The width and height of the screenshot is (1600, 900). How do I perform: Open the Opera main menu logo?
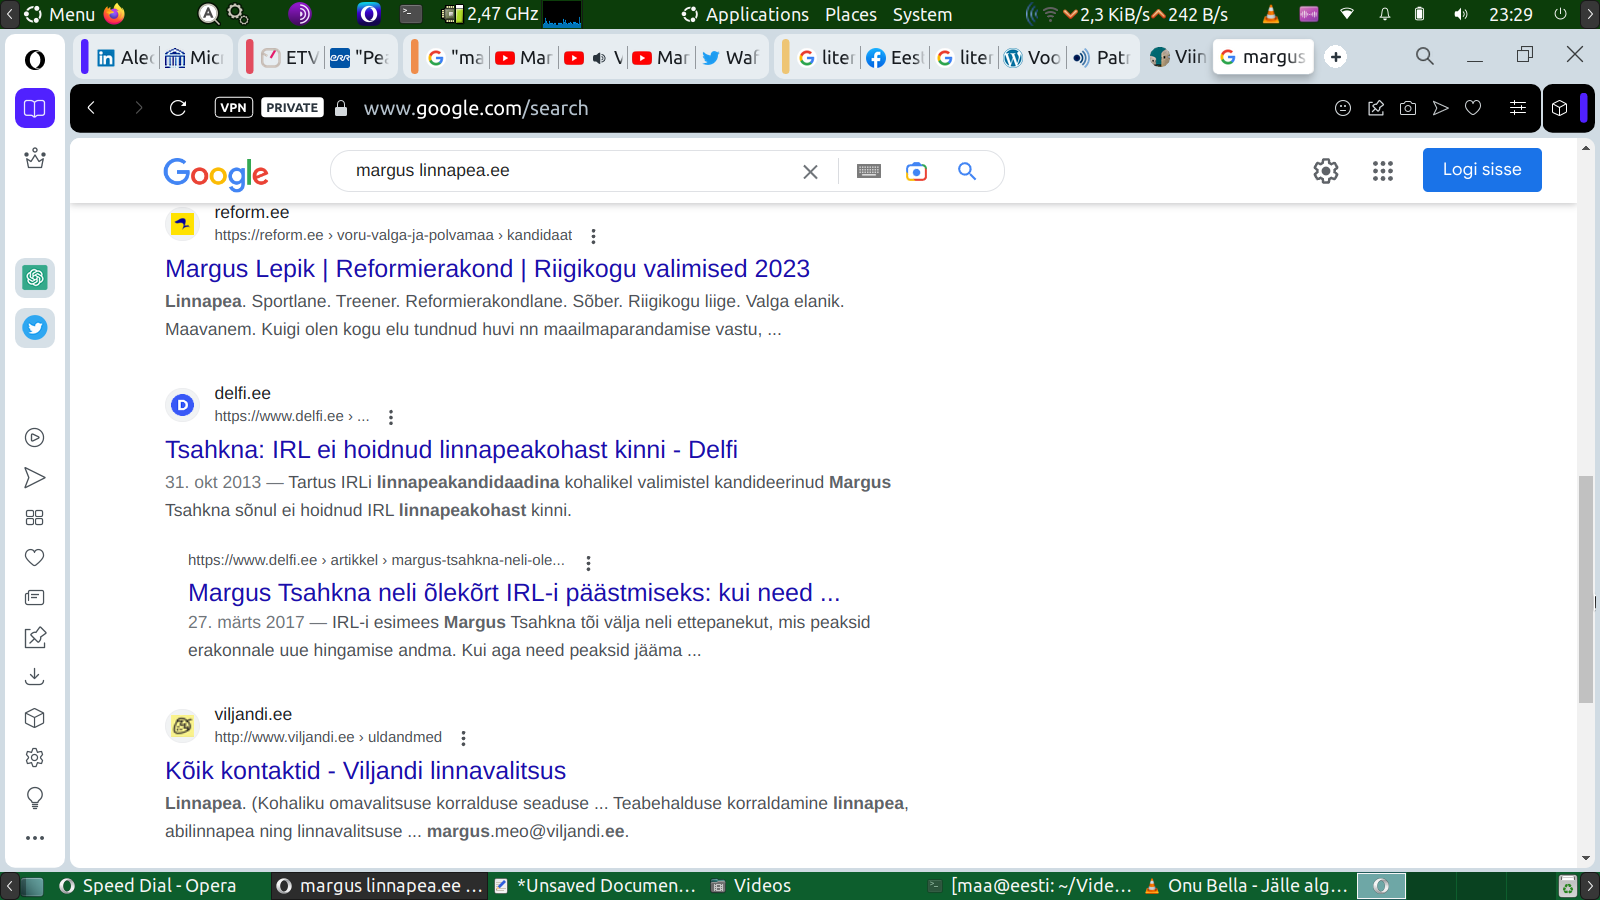pyautogui.click(x=35, y=60)
